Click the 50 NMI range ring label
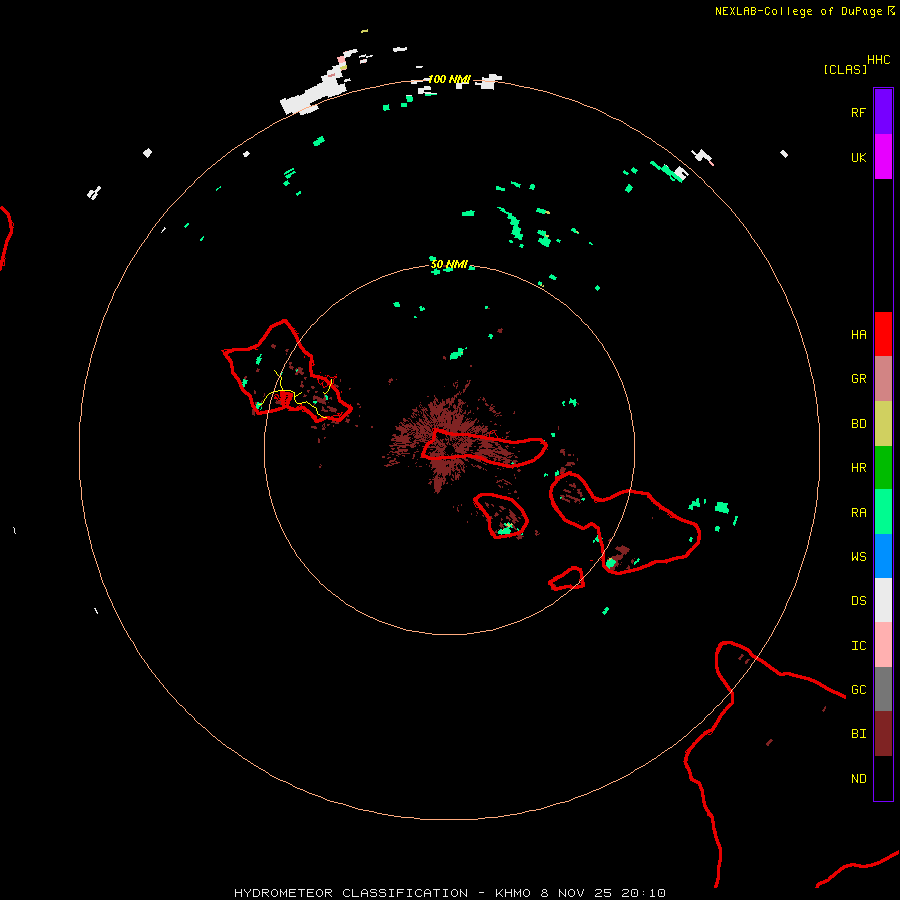The width and height of the screenshot is (900, 900). (449, 264)
